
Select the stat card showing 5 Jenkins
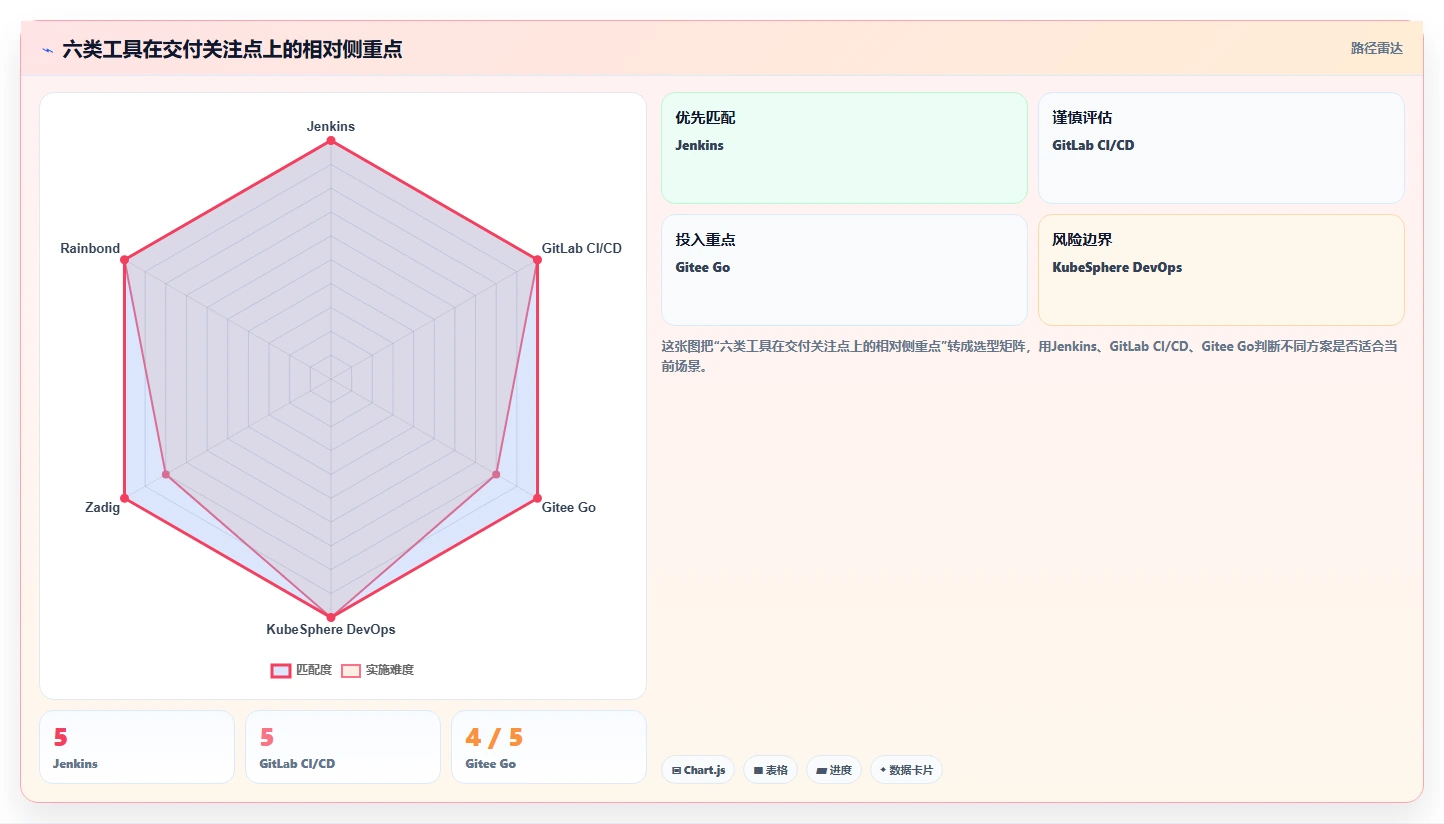[x=137, y=747]
